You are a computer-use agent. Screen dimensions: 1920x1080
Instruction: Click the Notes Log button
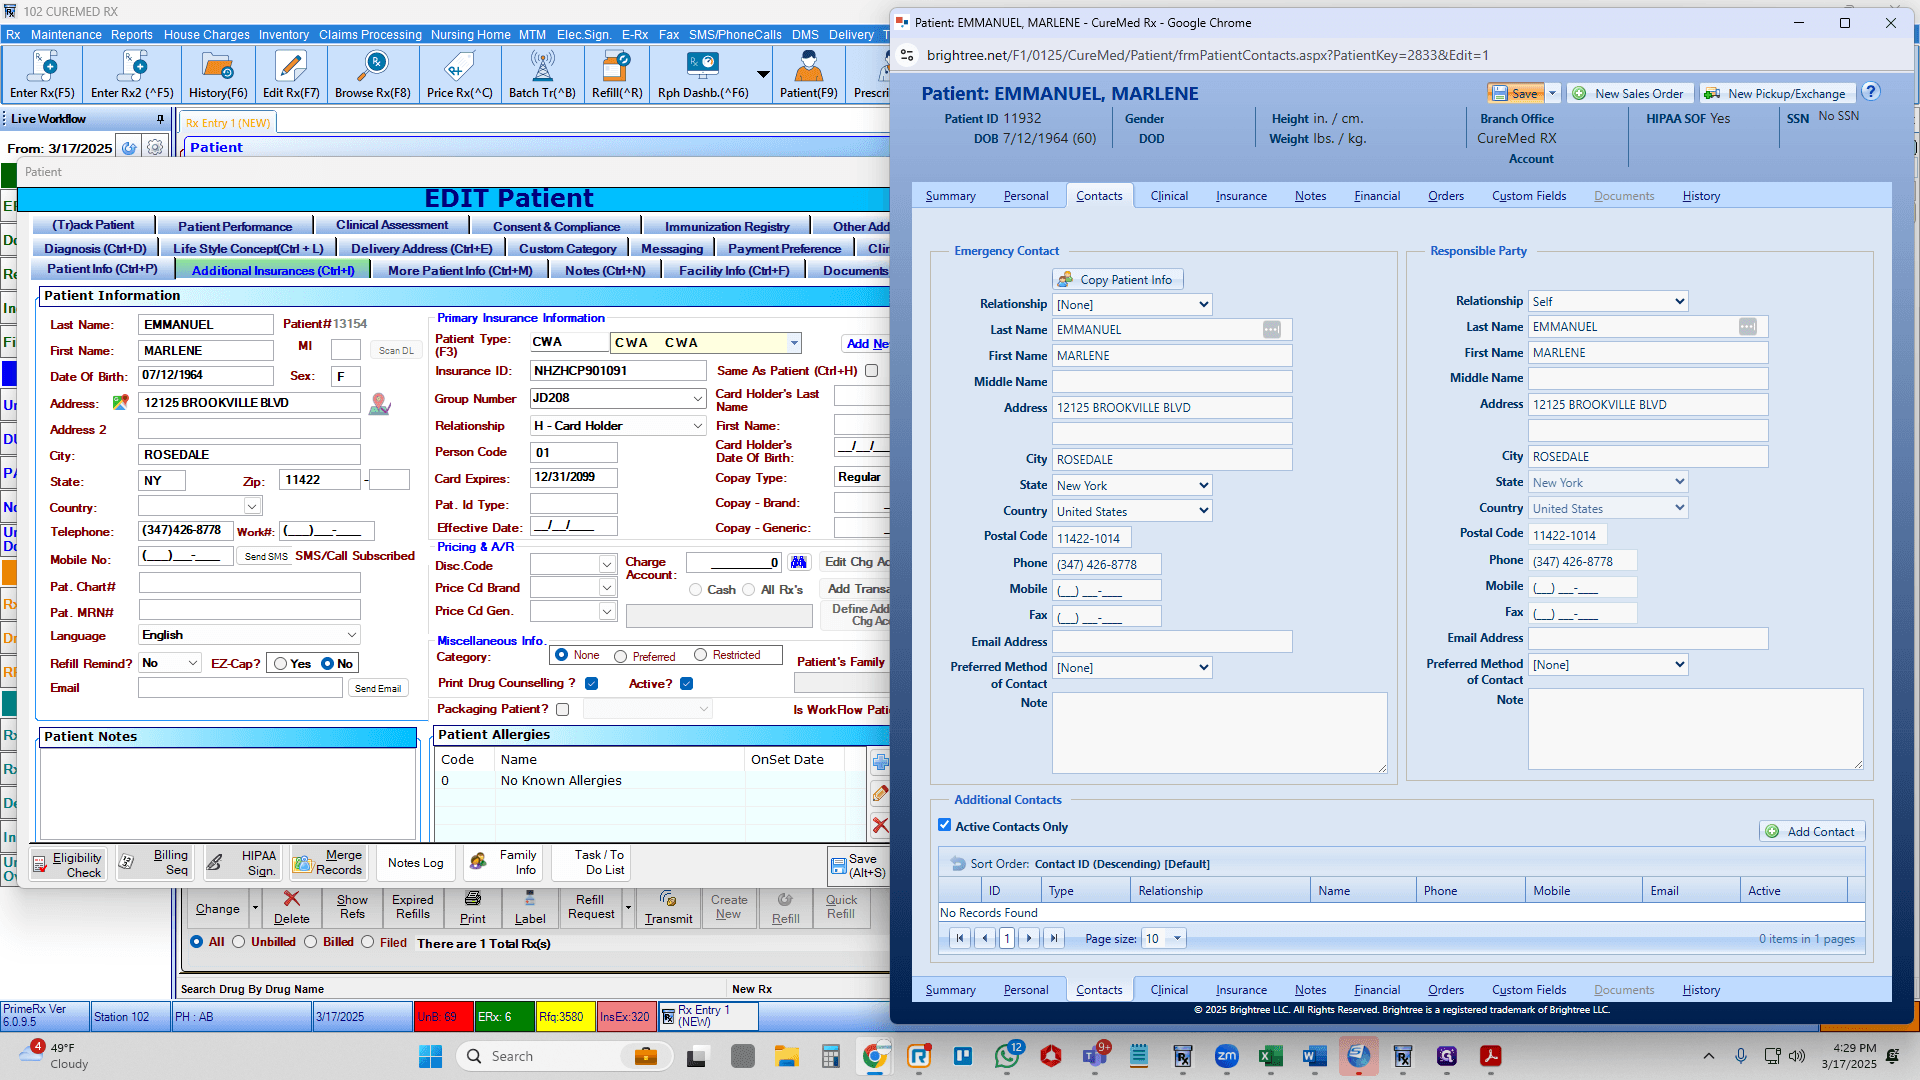coord(416,863)
